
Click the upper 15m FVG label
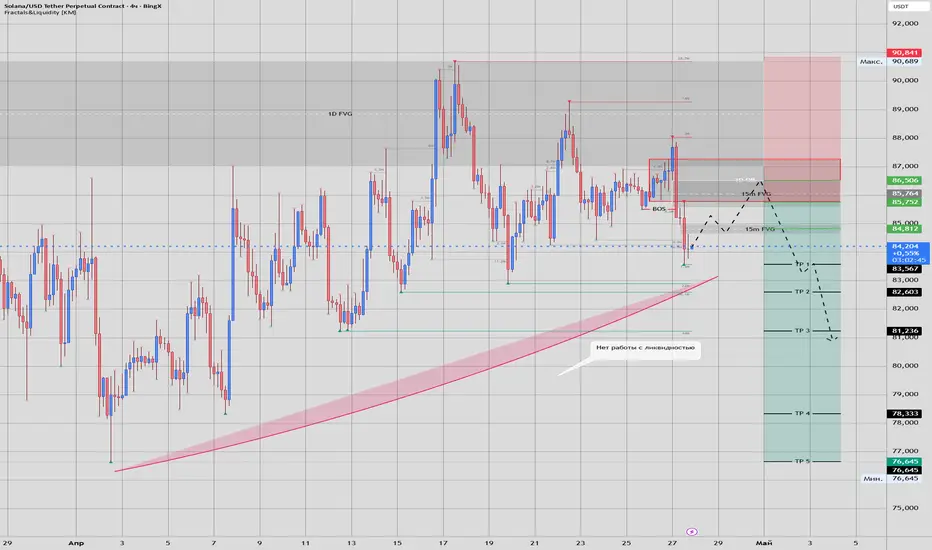click(x=756, y=194)
